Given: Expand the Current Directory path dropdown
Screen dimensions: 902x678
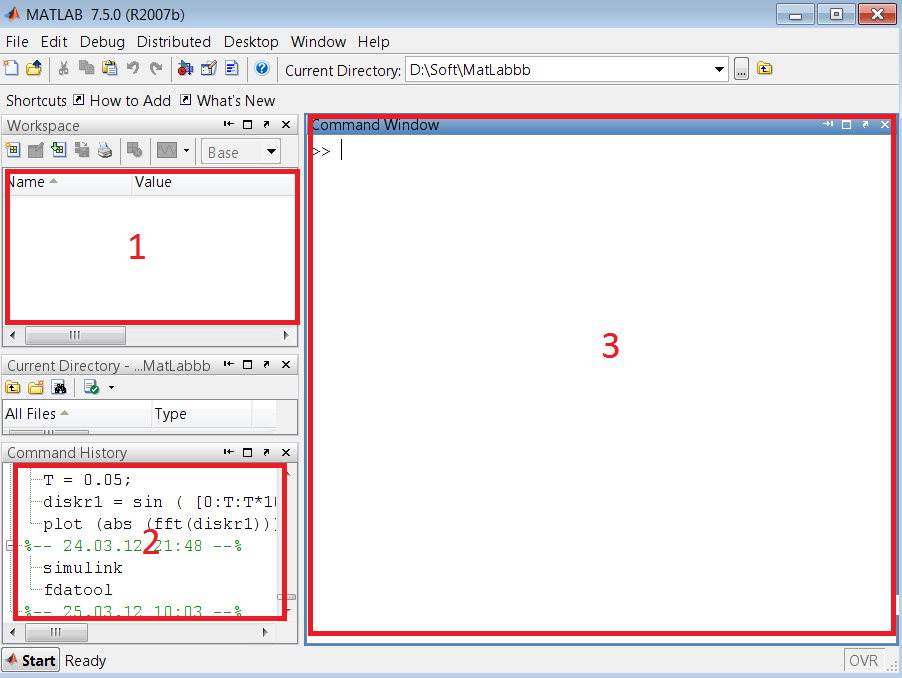Looking at the screenshot, I should click(719, 70).
